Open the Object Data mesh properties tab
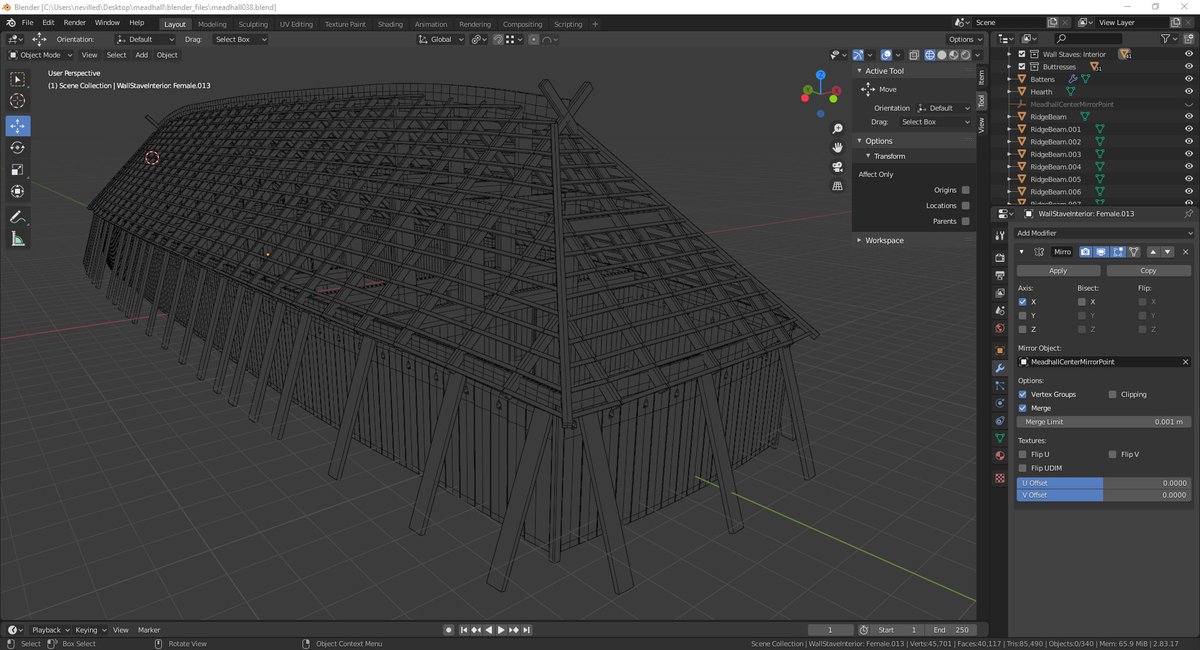This screenshot has height=650, width=1200. click(999, 438)
